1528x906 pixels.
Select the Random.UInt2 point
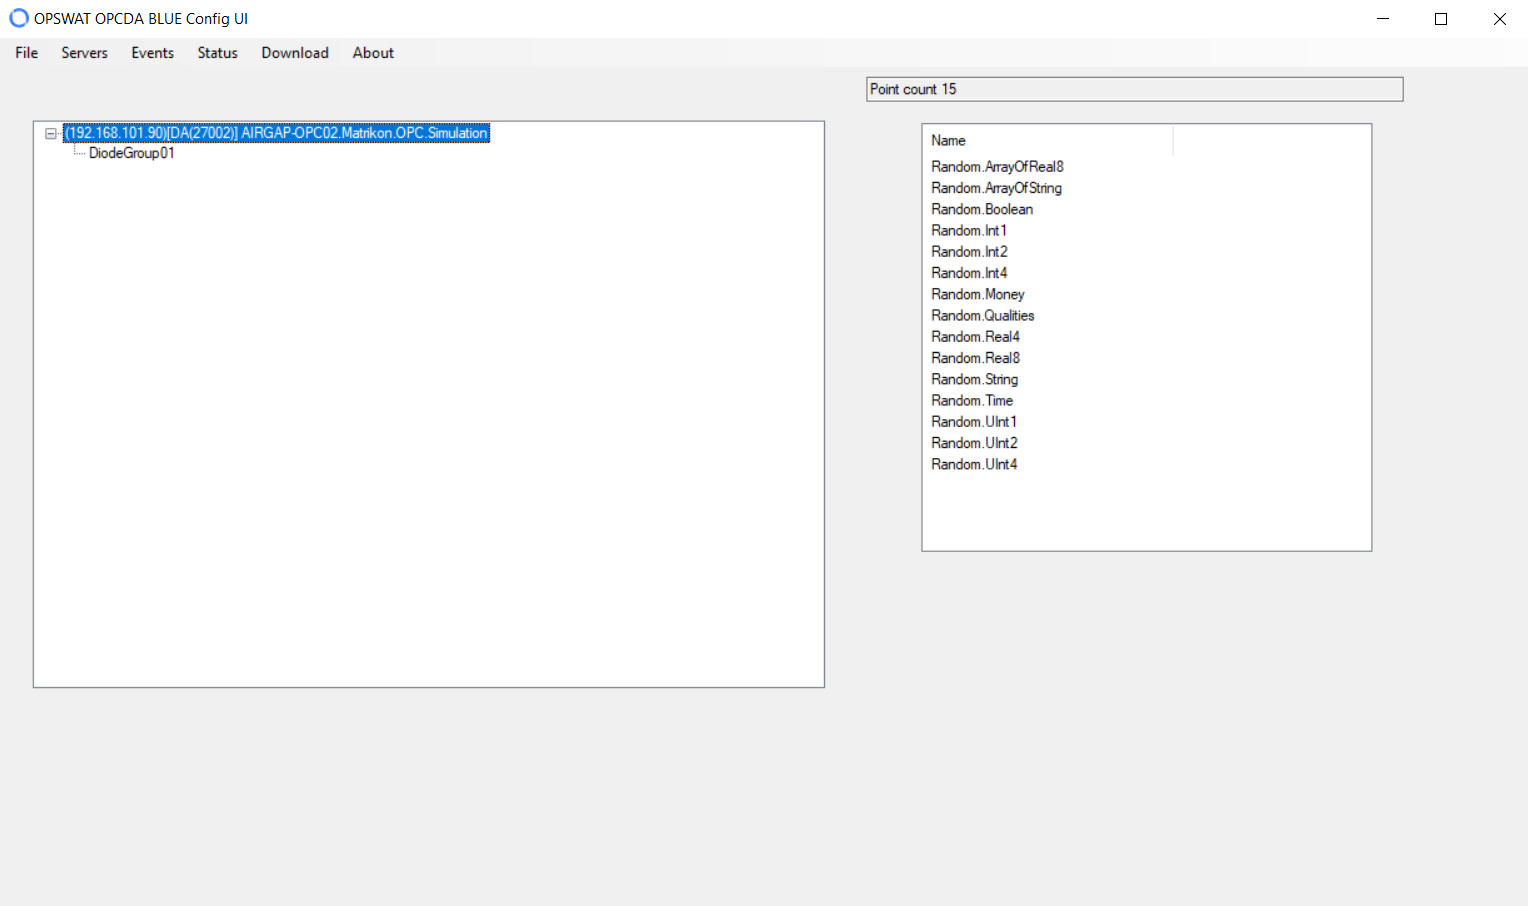coord(974,443)
